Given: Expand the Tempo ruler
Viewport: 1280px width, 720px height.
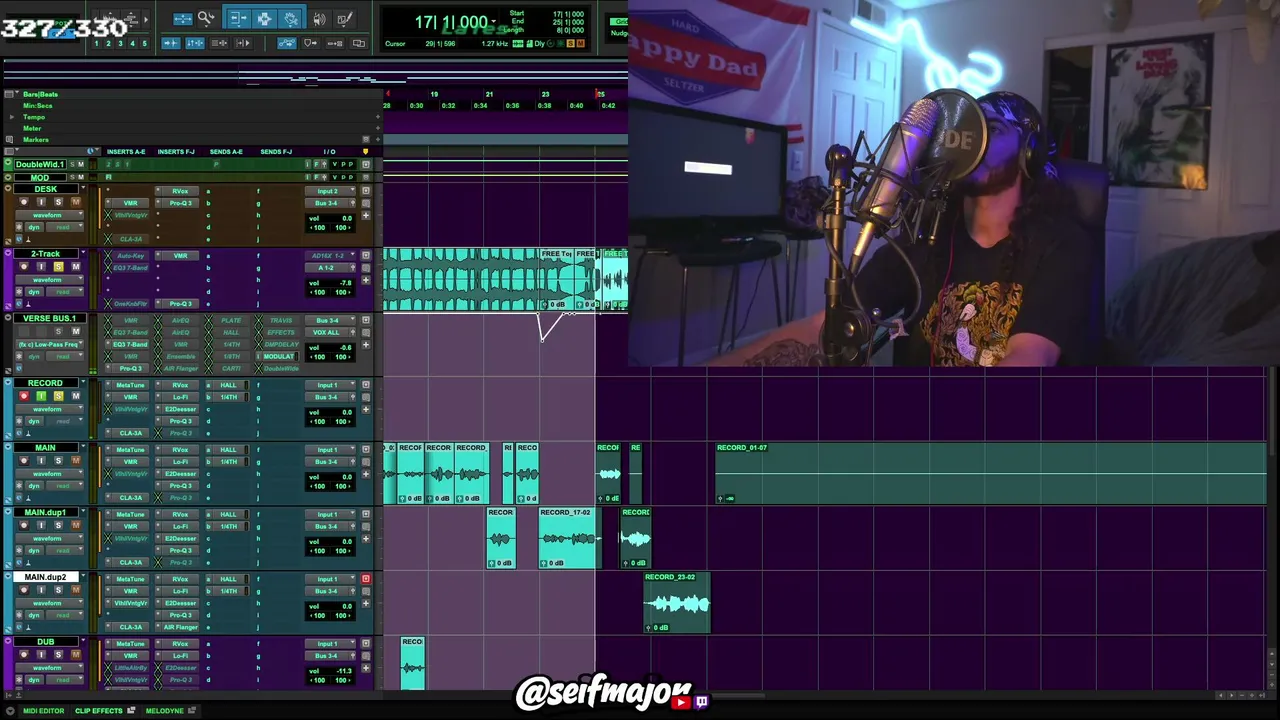Looking at the screenshot, I should click(12, 117).
